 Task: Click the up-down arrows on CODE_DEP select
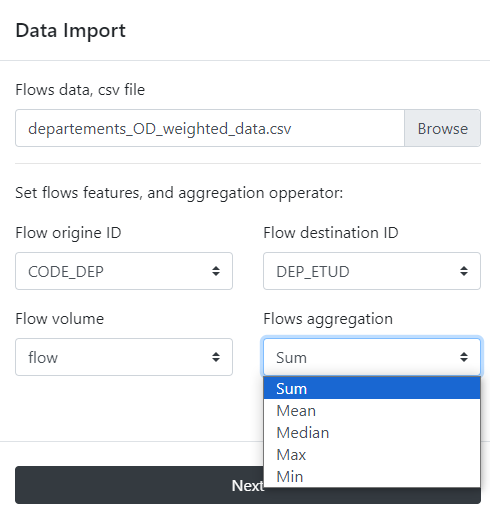(216, 271)
